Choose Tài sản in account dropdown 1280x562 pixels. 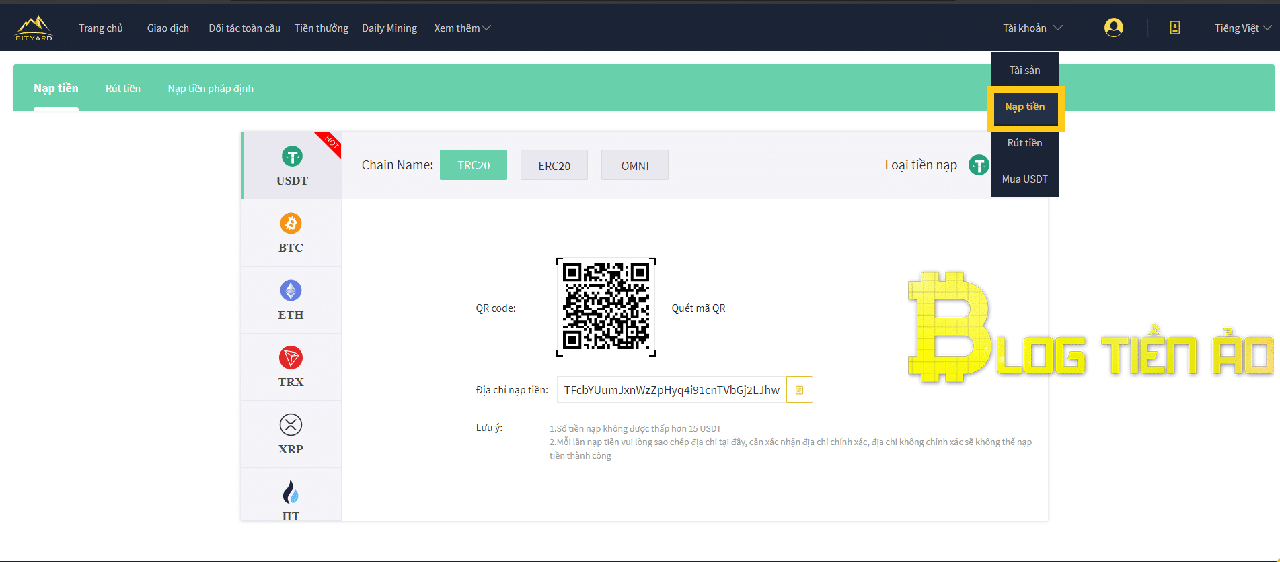(1025, 70)
